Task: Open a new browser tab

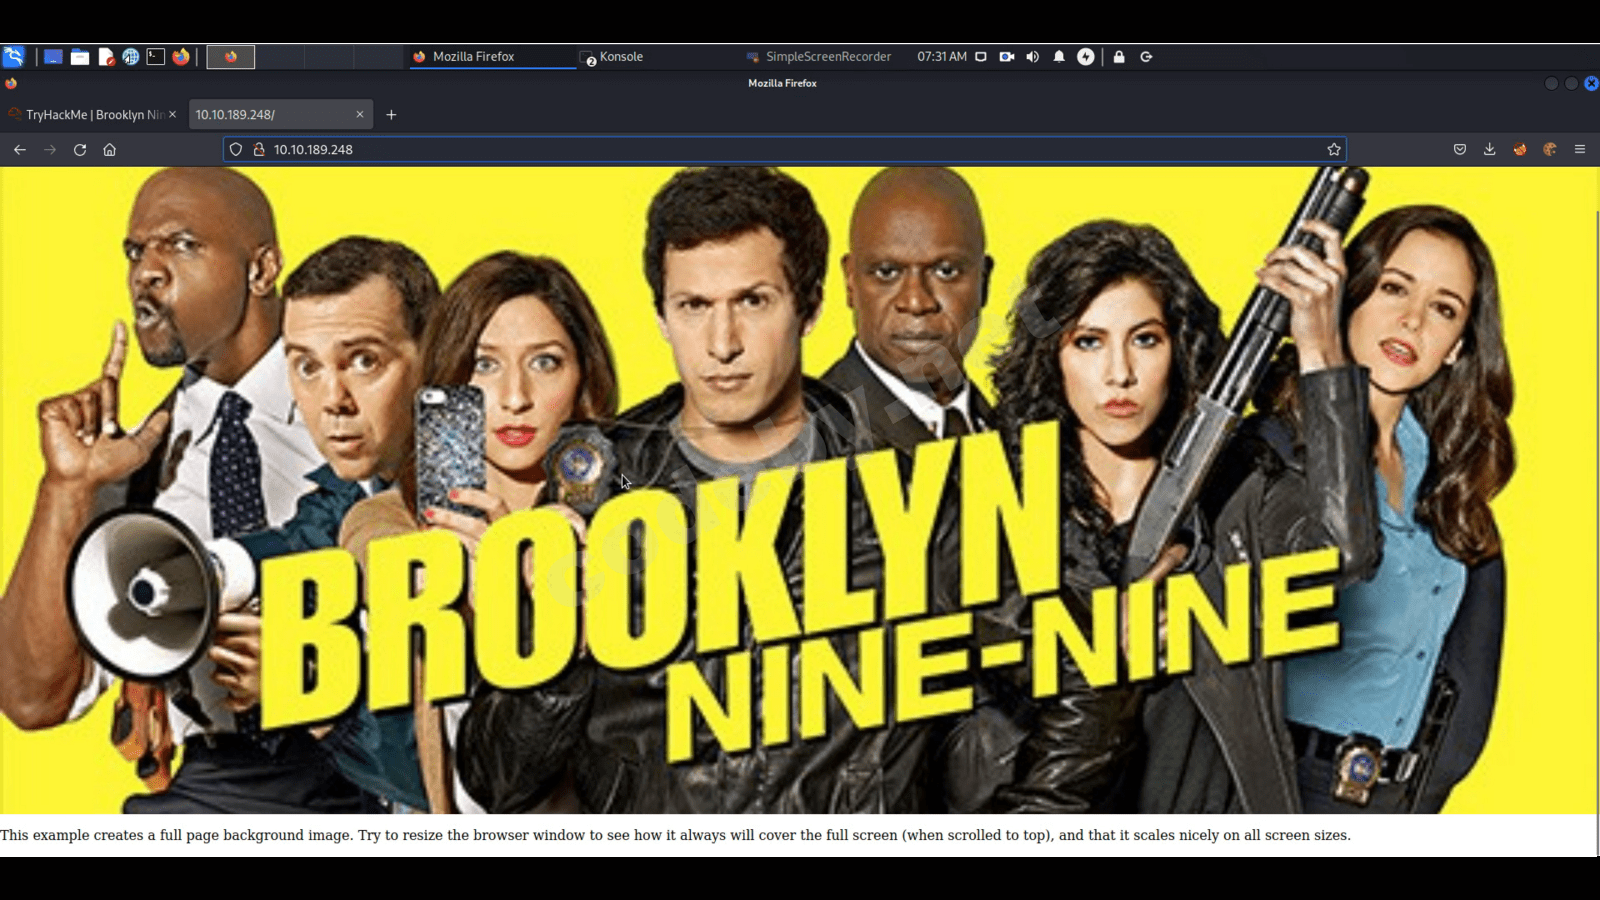Action: [391, 115]
